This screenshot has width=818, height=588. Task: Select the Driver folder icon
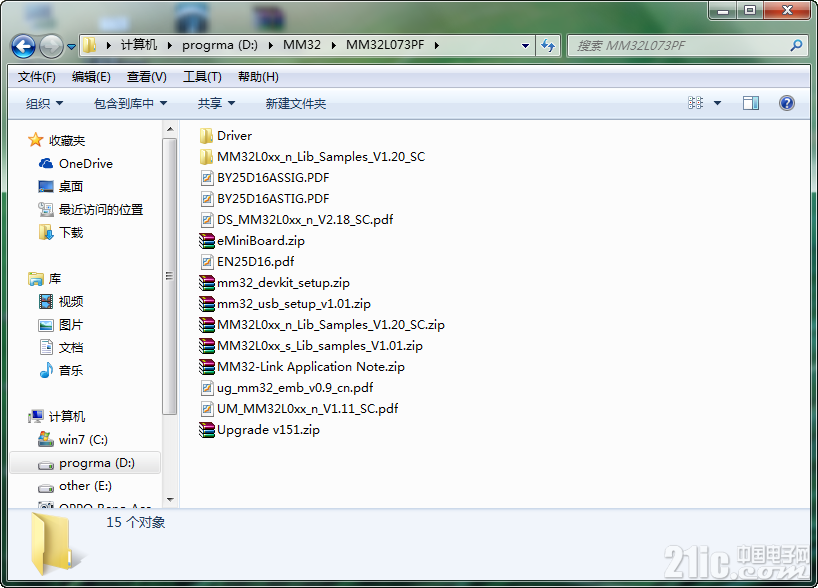pos(206,136)
